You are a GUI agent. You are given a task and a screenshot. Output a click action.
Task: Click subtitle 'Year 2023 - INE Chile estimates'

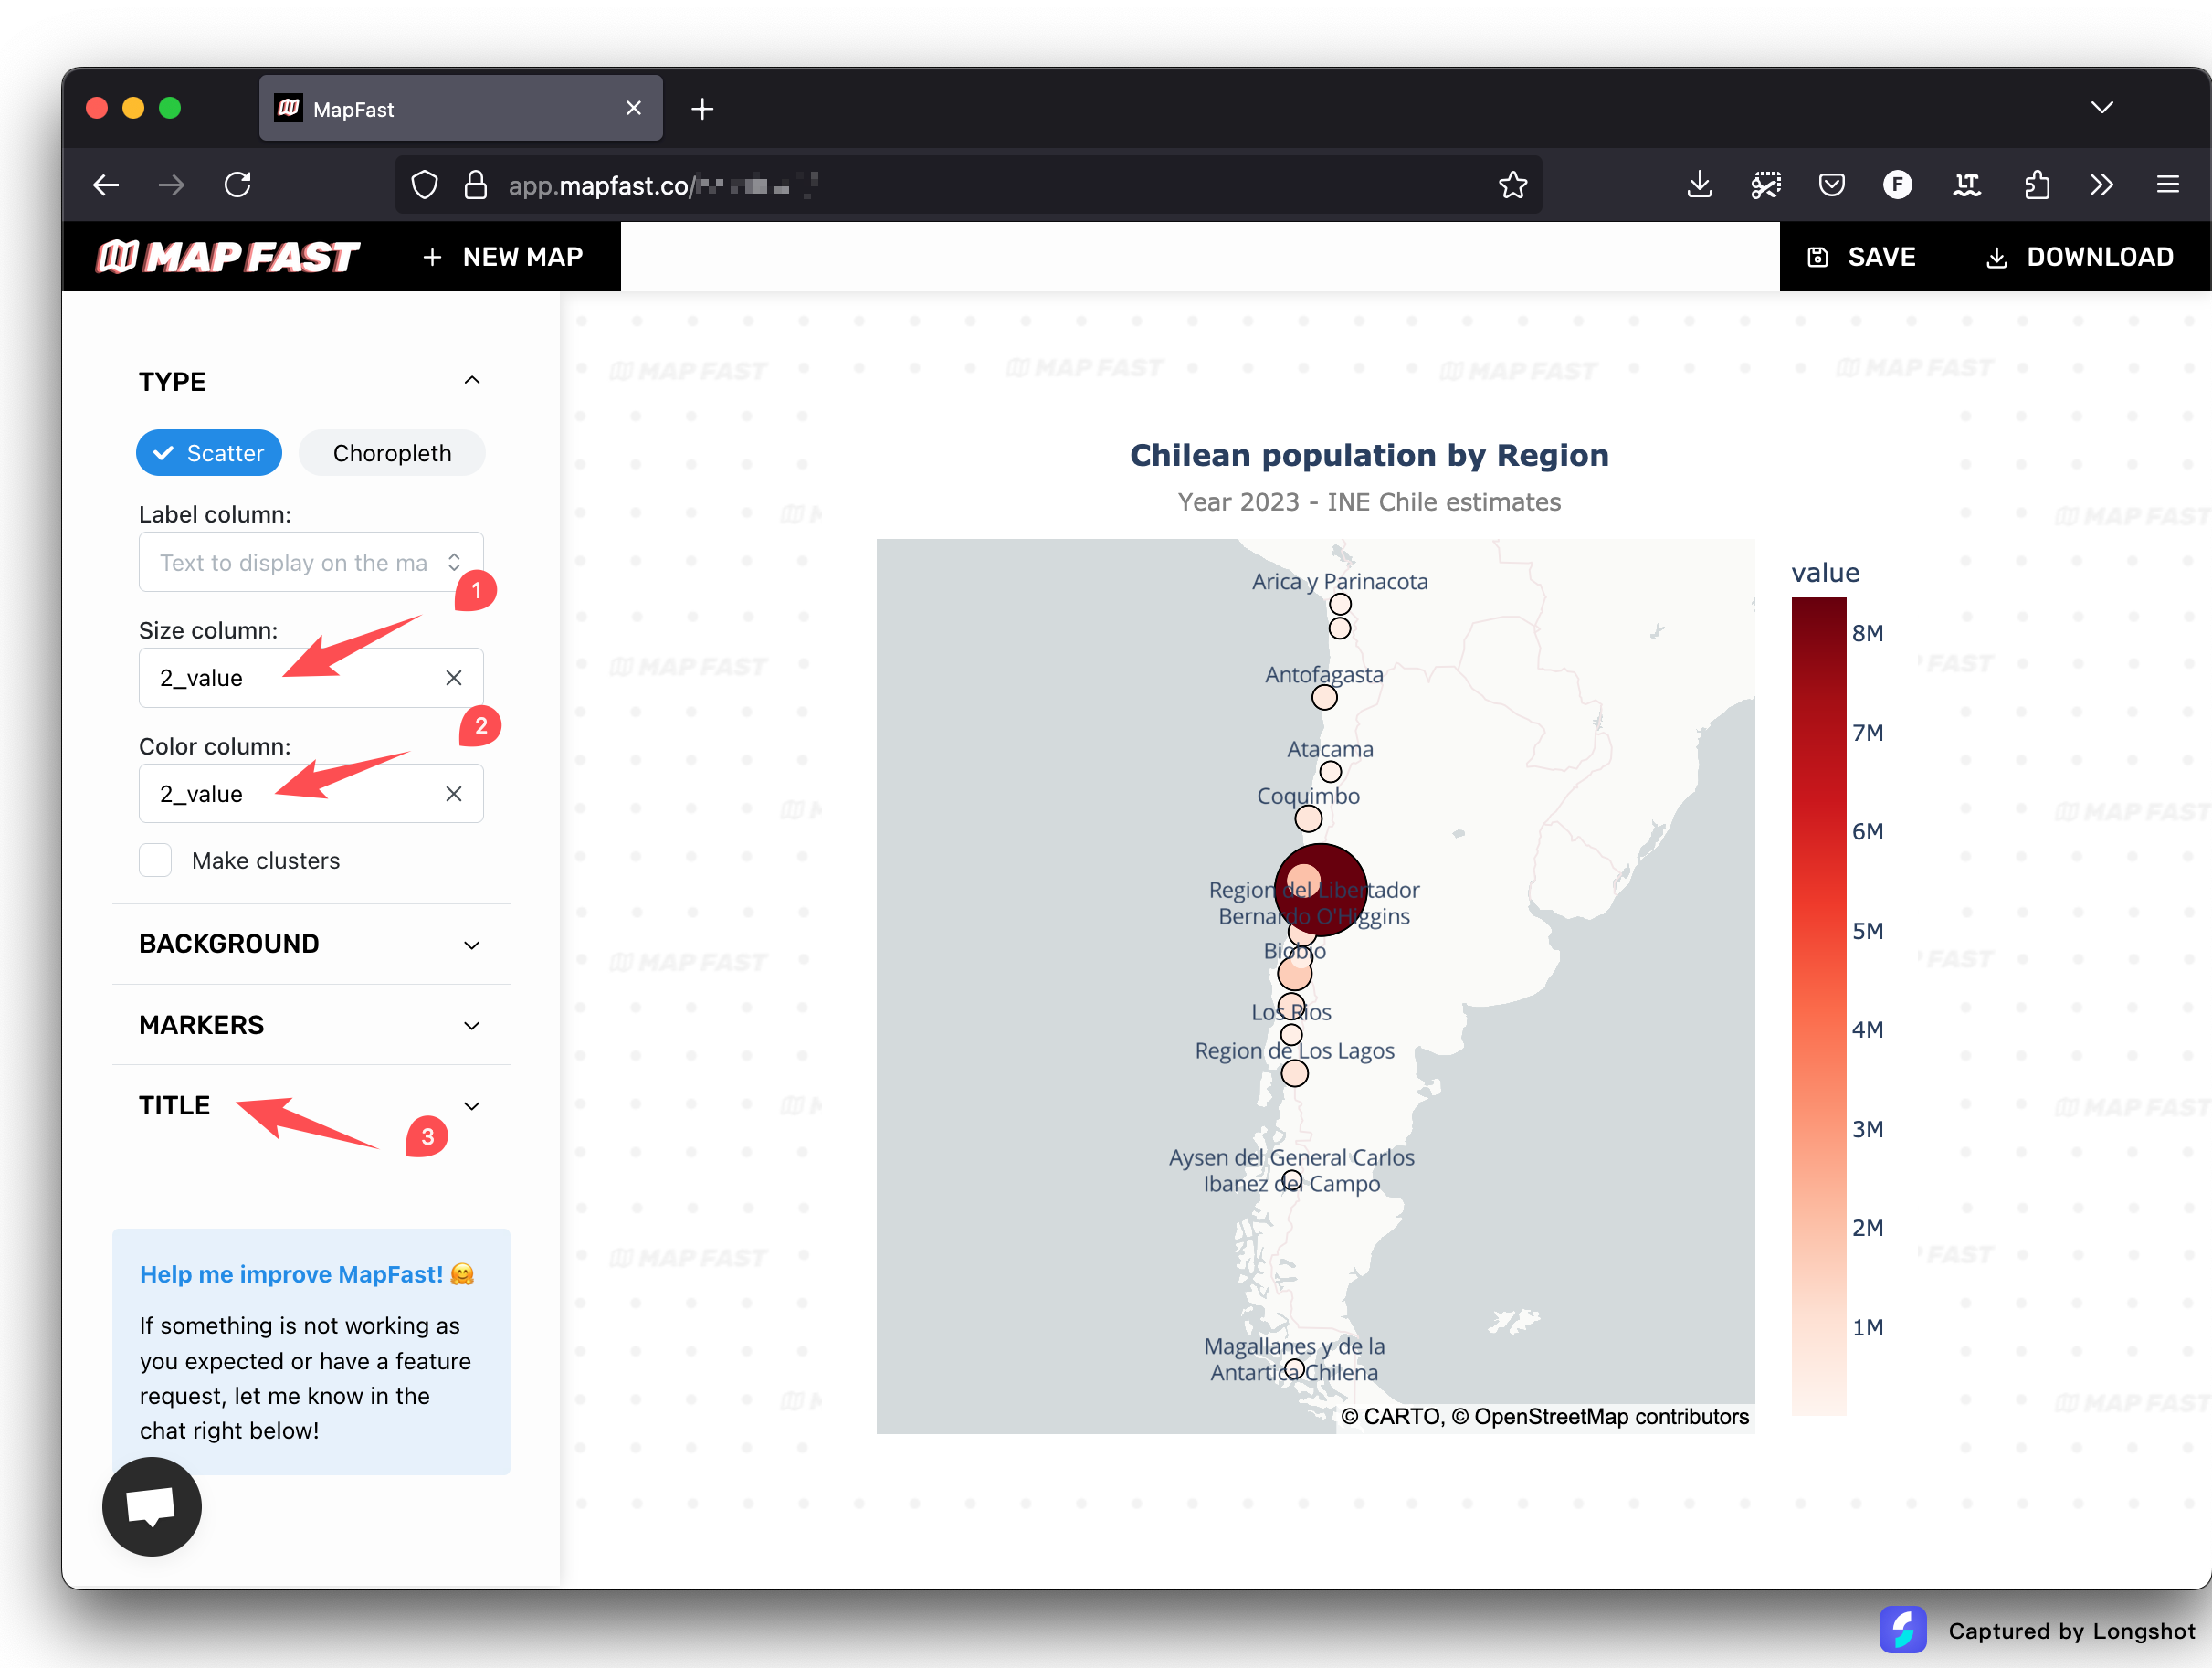pos(1369,502)
